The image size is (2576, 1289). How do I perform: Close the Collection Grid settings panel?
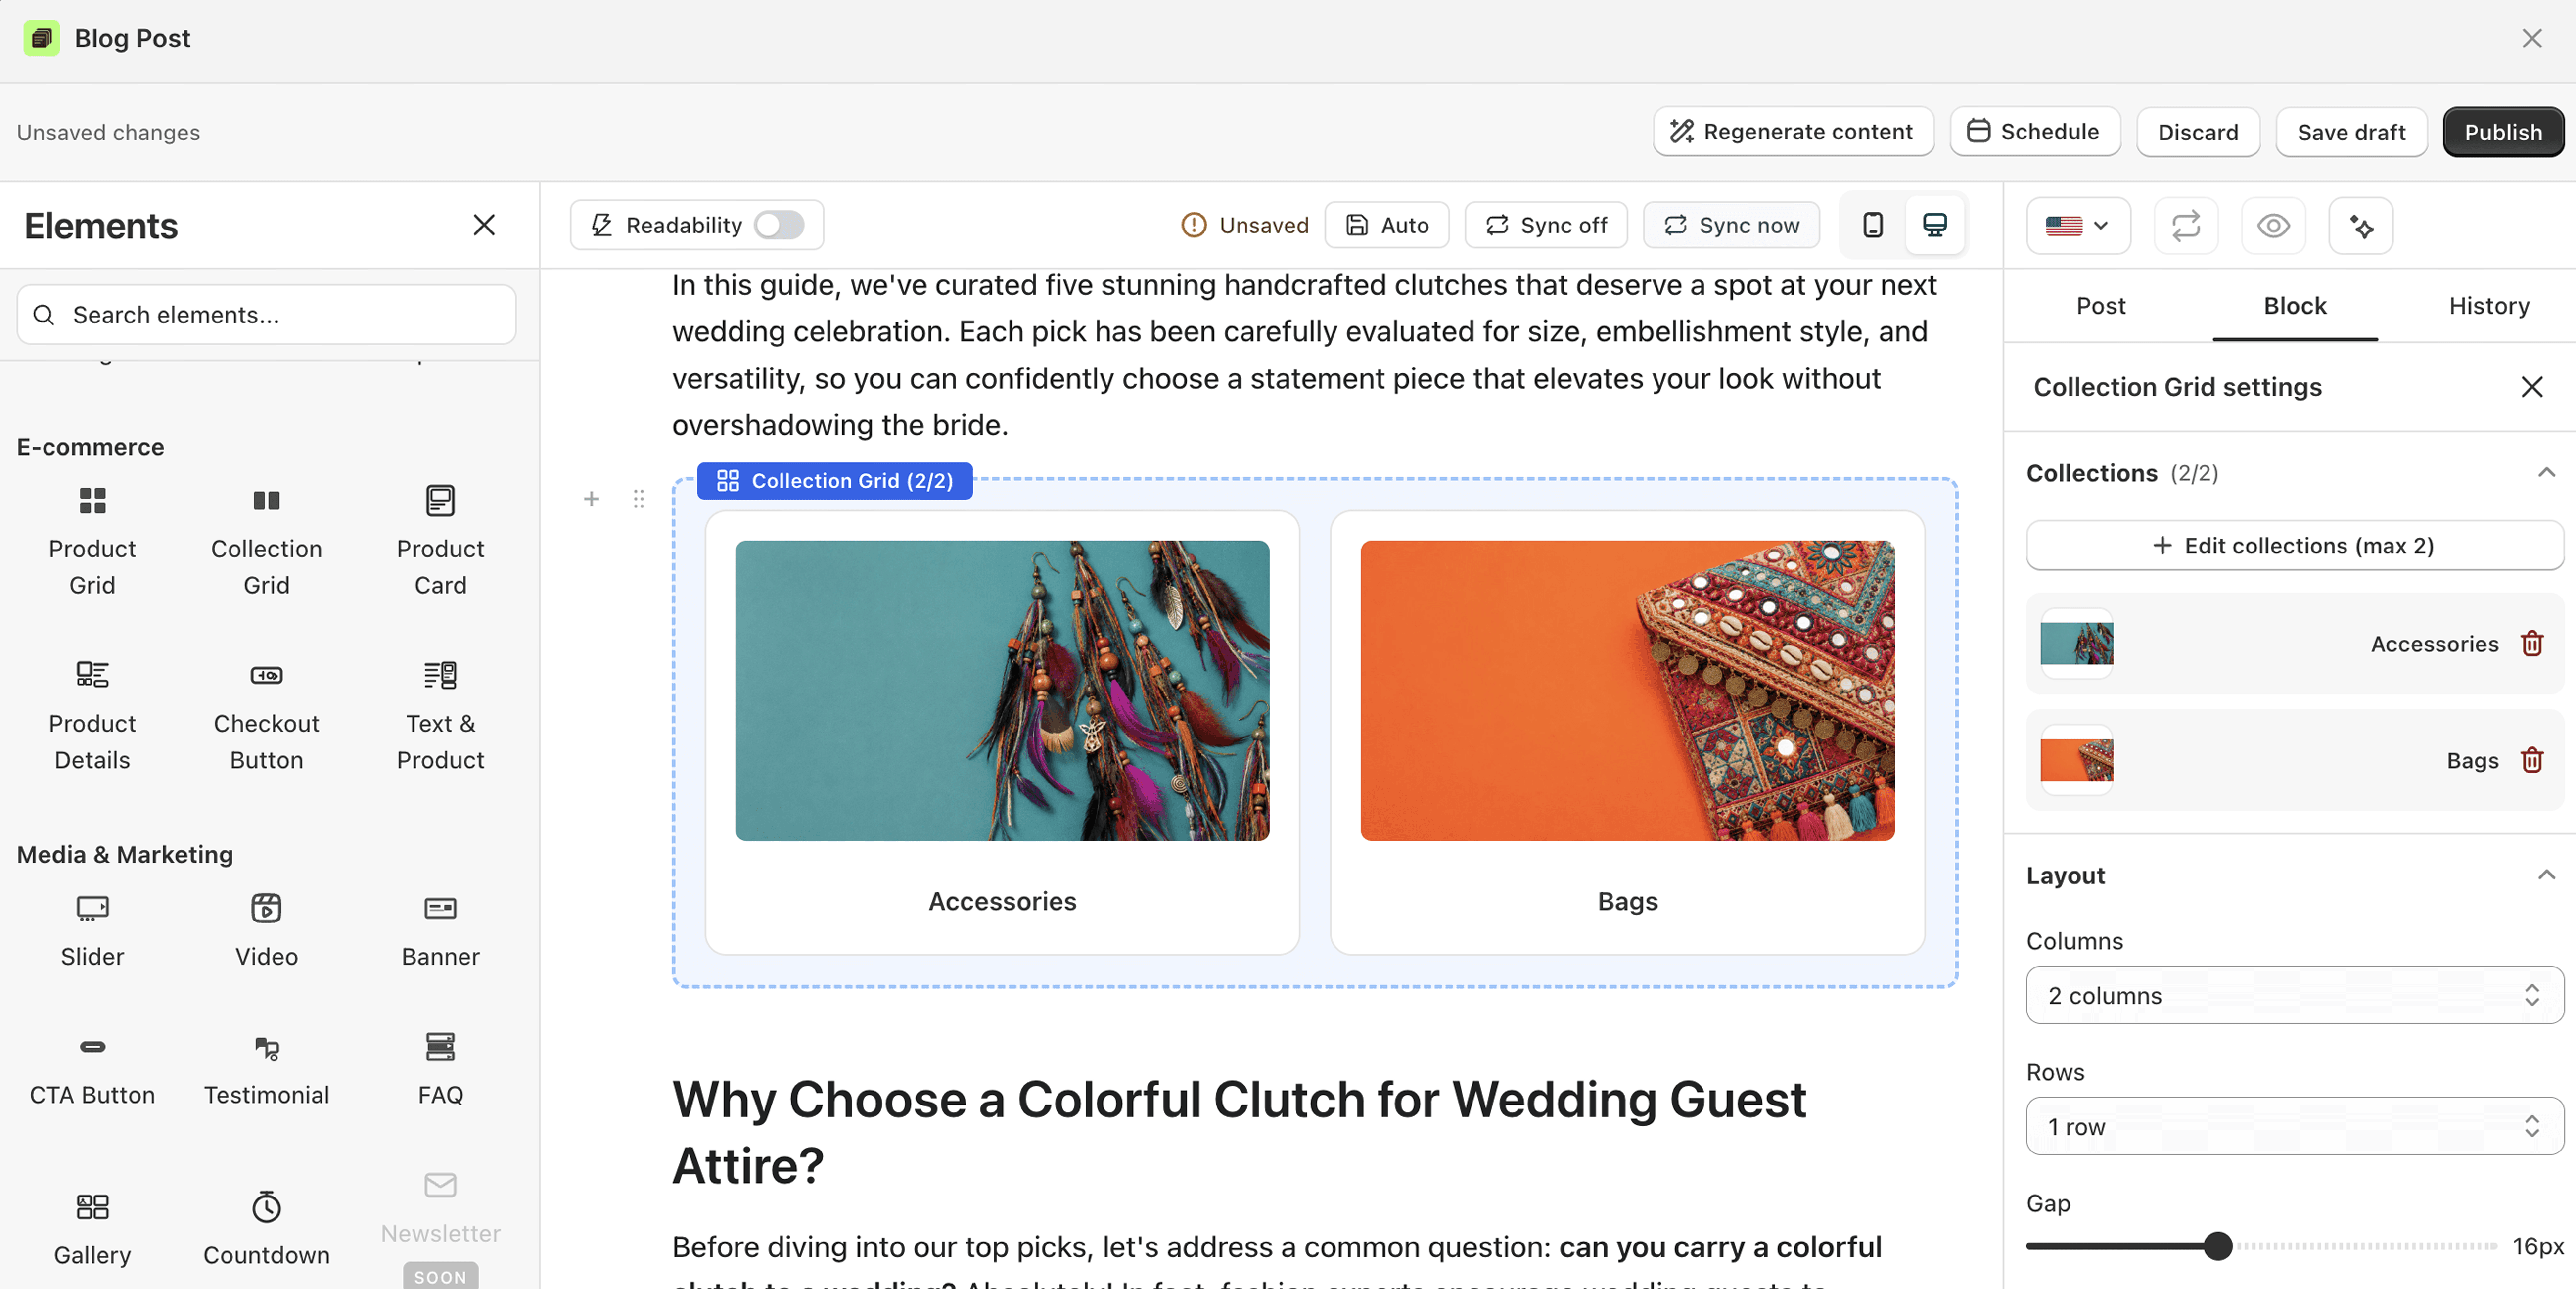pos(2531,387)
